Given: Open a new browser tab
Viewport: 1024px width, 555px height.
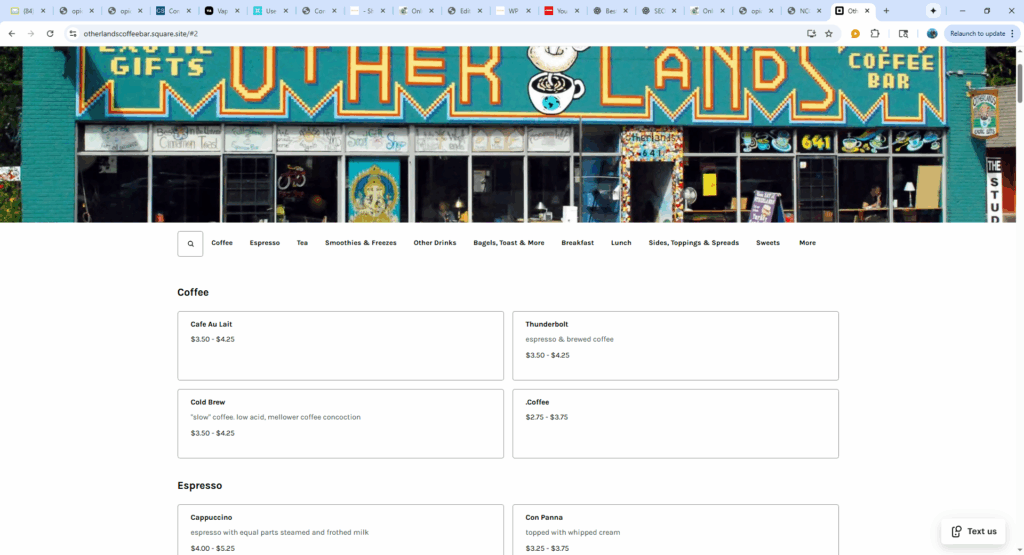Looking at the screenshot, I should (x=886, y=10).
